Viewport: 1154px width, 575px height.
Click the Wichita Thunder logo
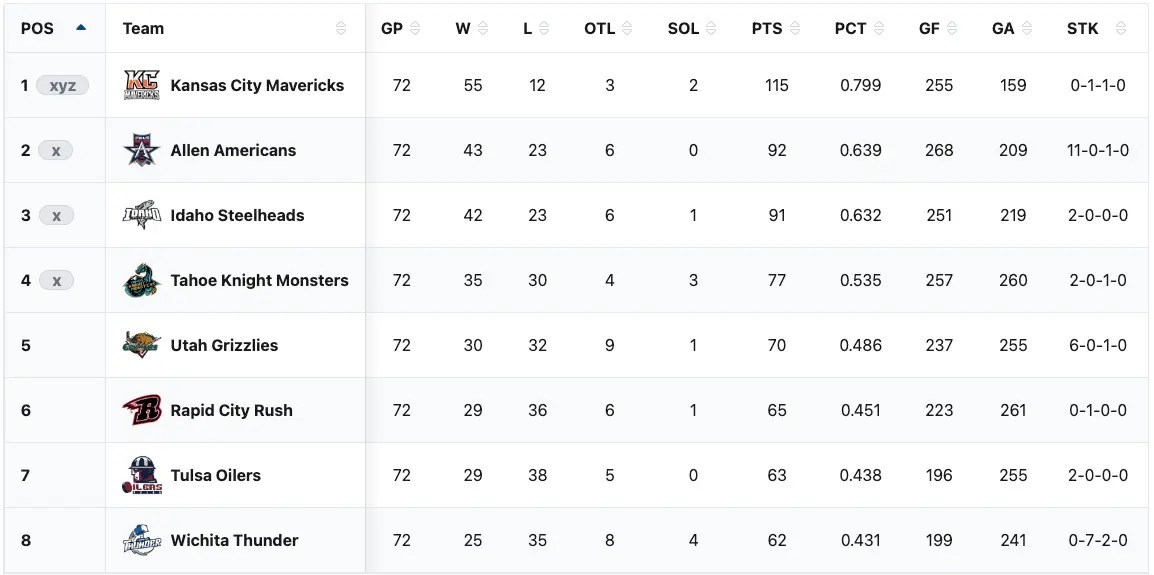point(141,541)
